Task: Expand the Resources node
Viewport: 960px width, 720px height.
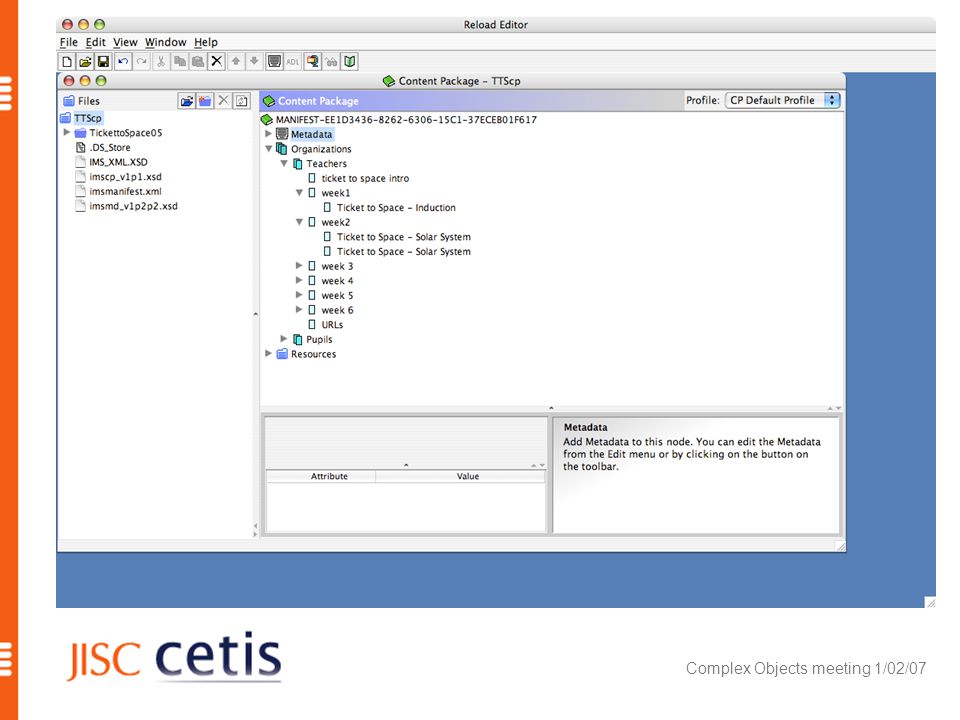Action: click(x=268, y=353)
